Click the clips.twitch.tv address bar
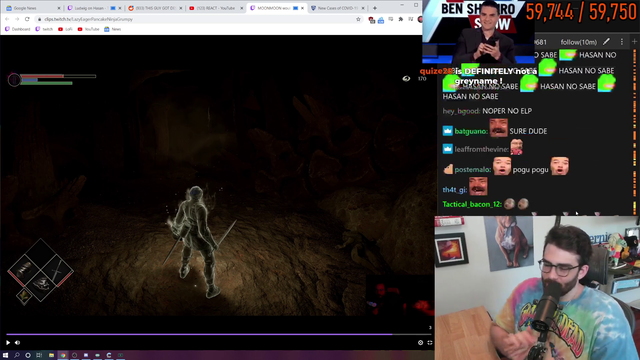Screen dimensions: 640x360 coord(196,19)
